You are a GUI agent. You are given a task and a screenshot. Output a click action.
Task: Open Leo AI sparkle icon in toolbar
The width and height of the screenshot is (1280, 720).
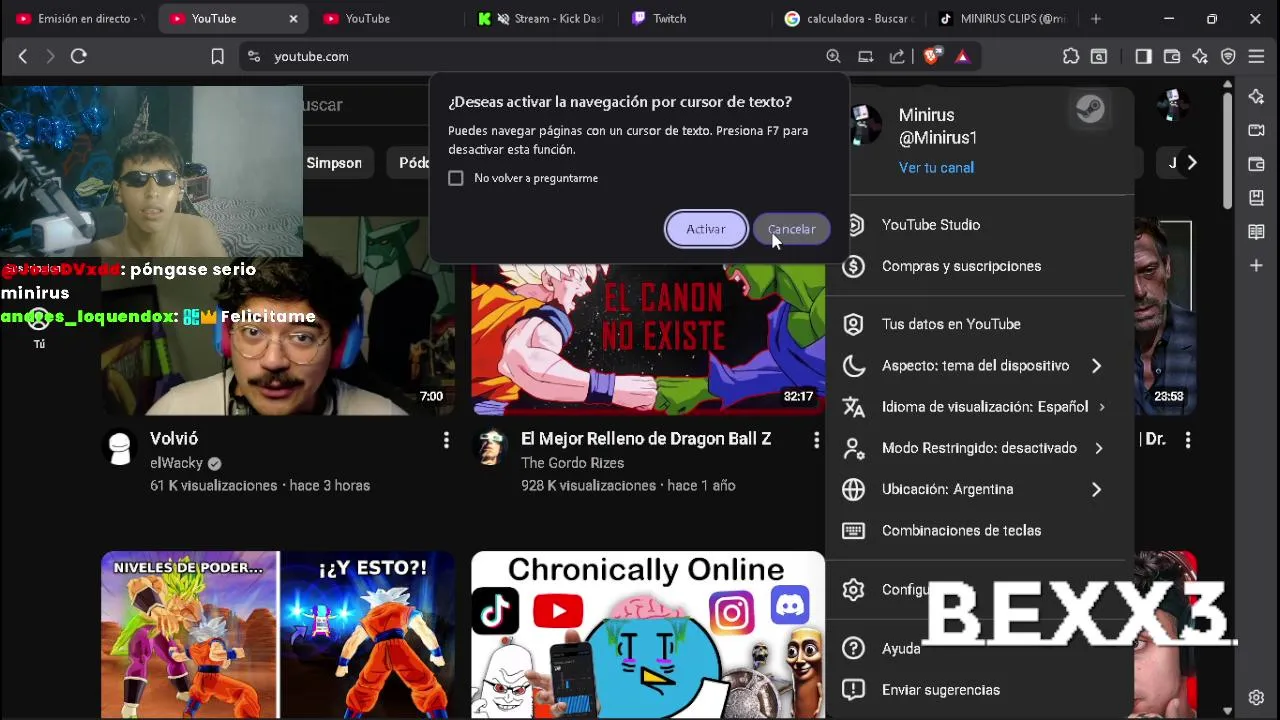[1200, 57]
